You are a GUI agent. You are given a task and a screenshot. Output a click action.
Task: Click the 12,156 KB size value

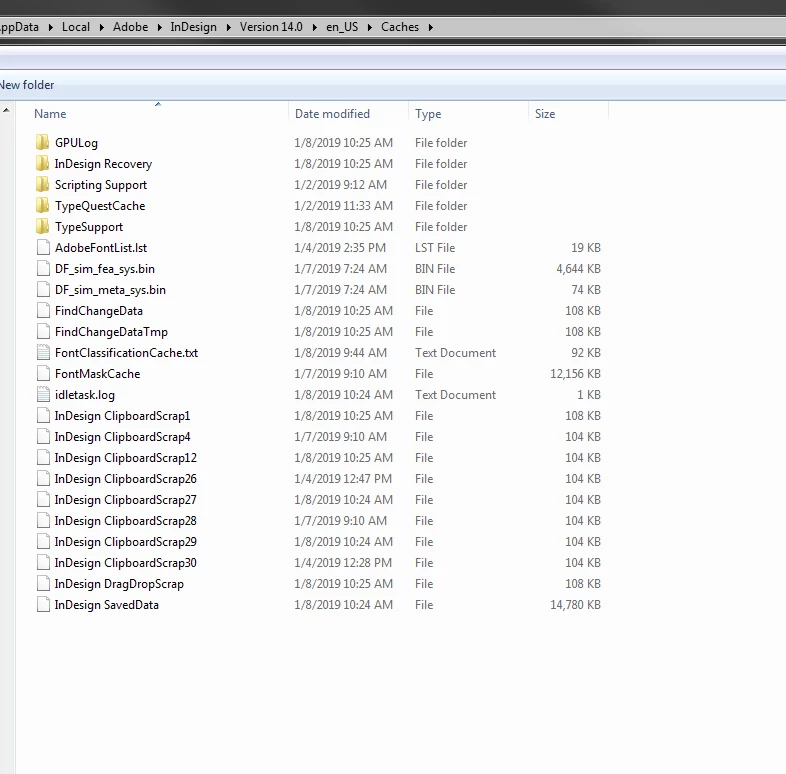(575, 374)
